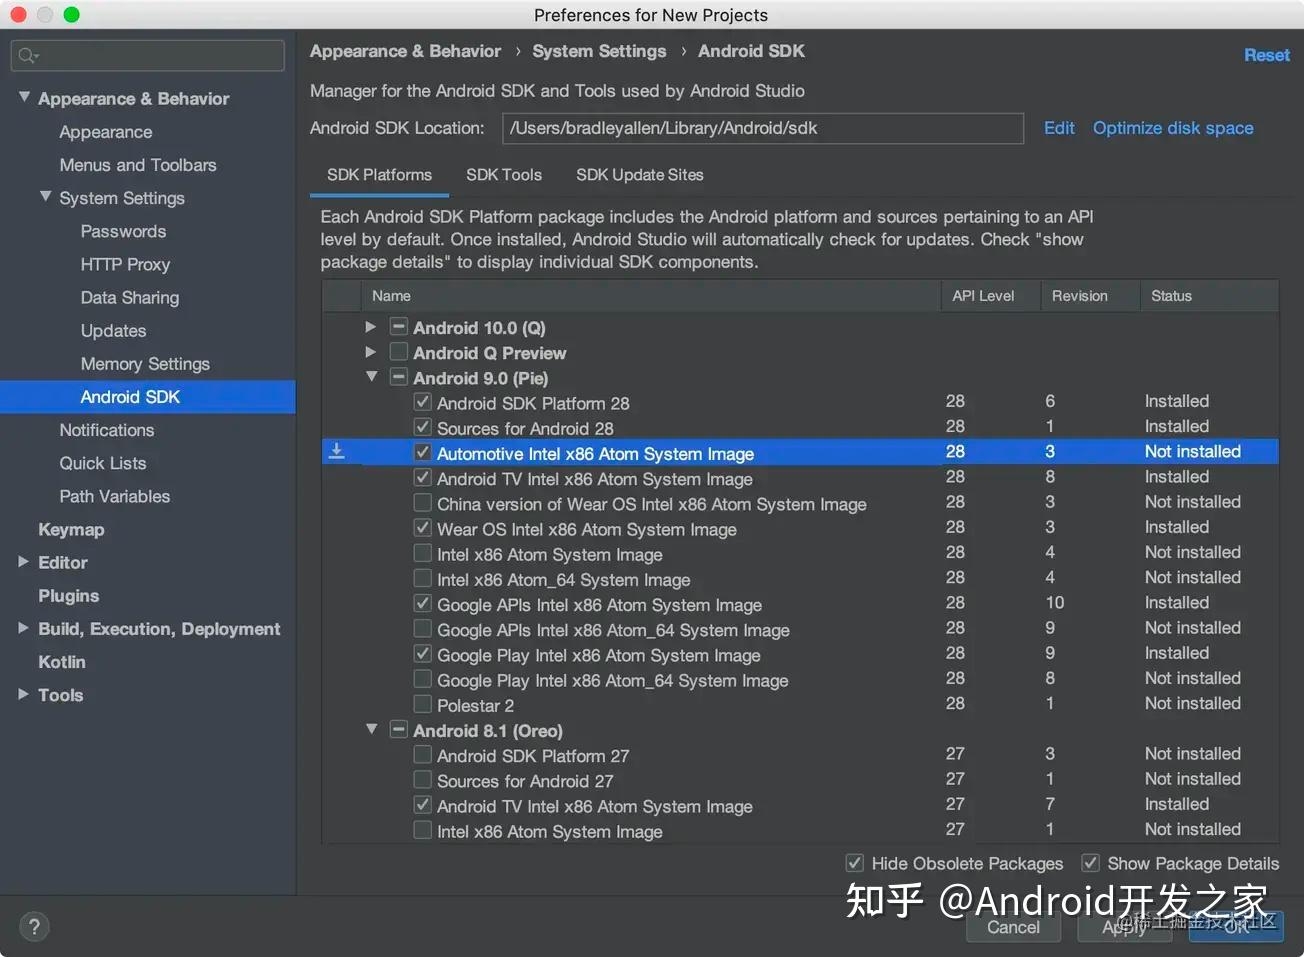Open Notifications settings from the sidebar
Screen dimensions: 1304x957
pos(107,430)
